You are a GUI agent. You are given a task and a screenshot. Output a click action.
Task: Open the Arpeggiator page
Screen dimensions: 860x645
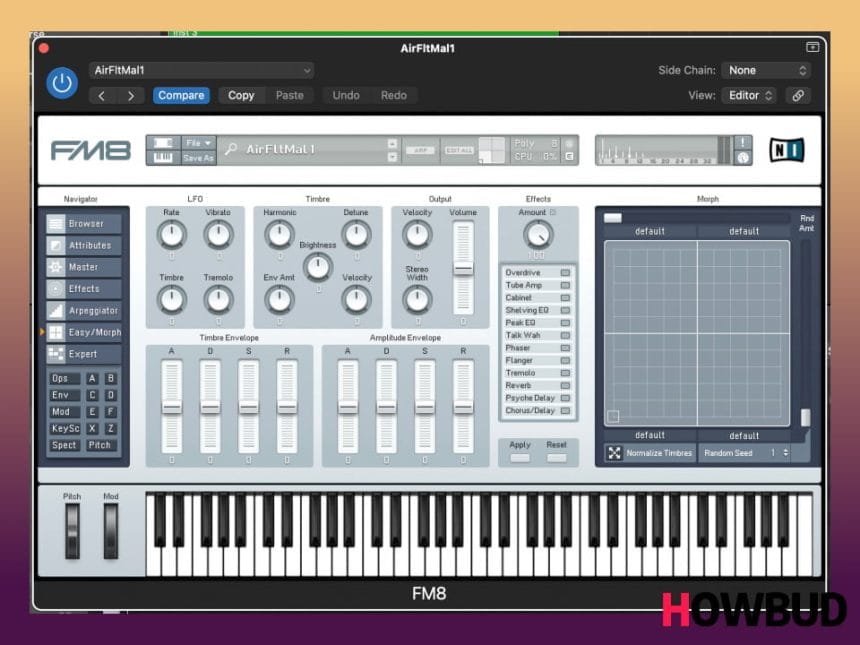pos(84,311)
